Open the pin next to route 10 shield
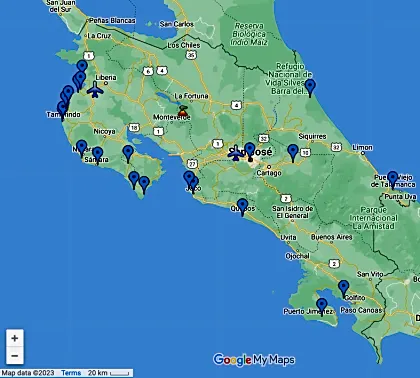The height and width of the screenshot is (378, 420). click(293, 153)
